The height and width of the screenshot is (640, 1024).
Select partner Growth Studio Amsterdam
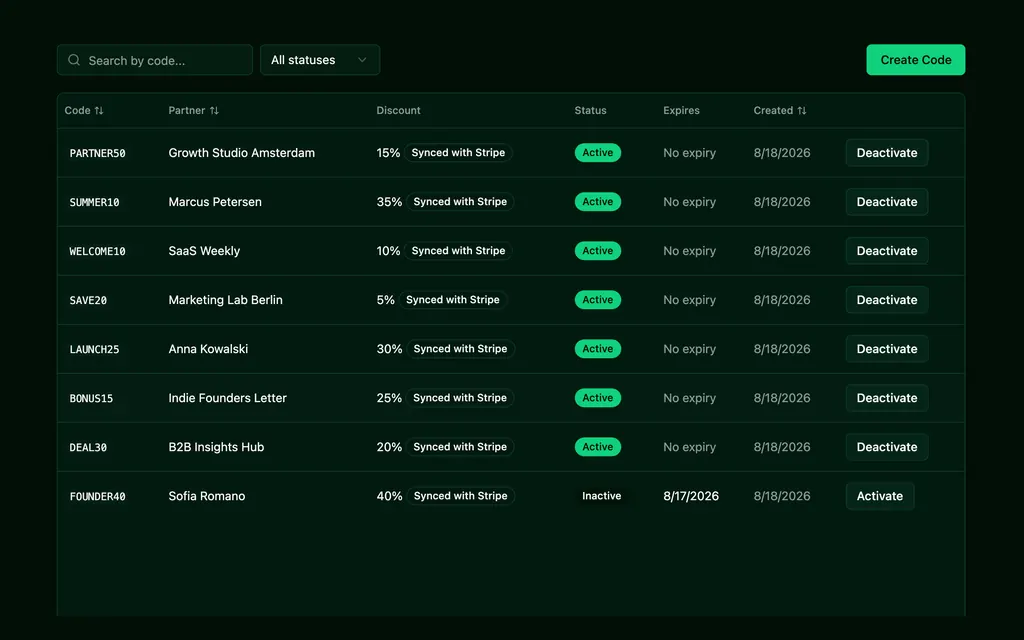(242, 153)
